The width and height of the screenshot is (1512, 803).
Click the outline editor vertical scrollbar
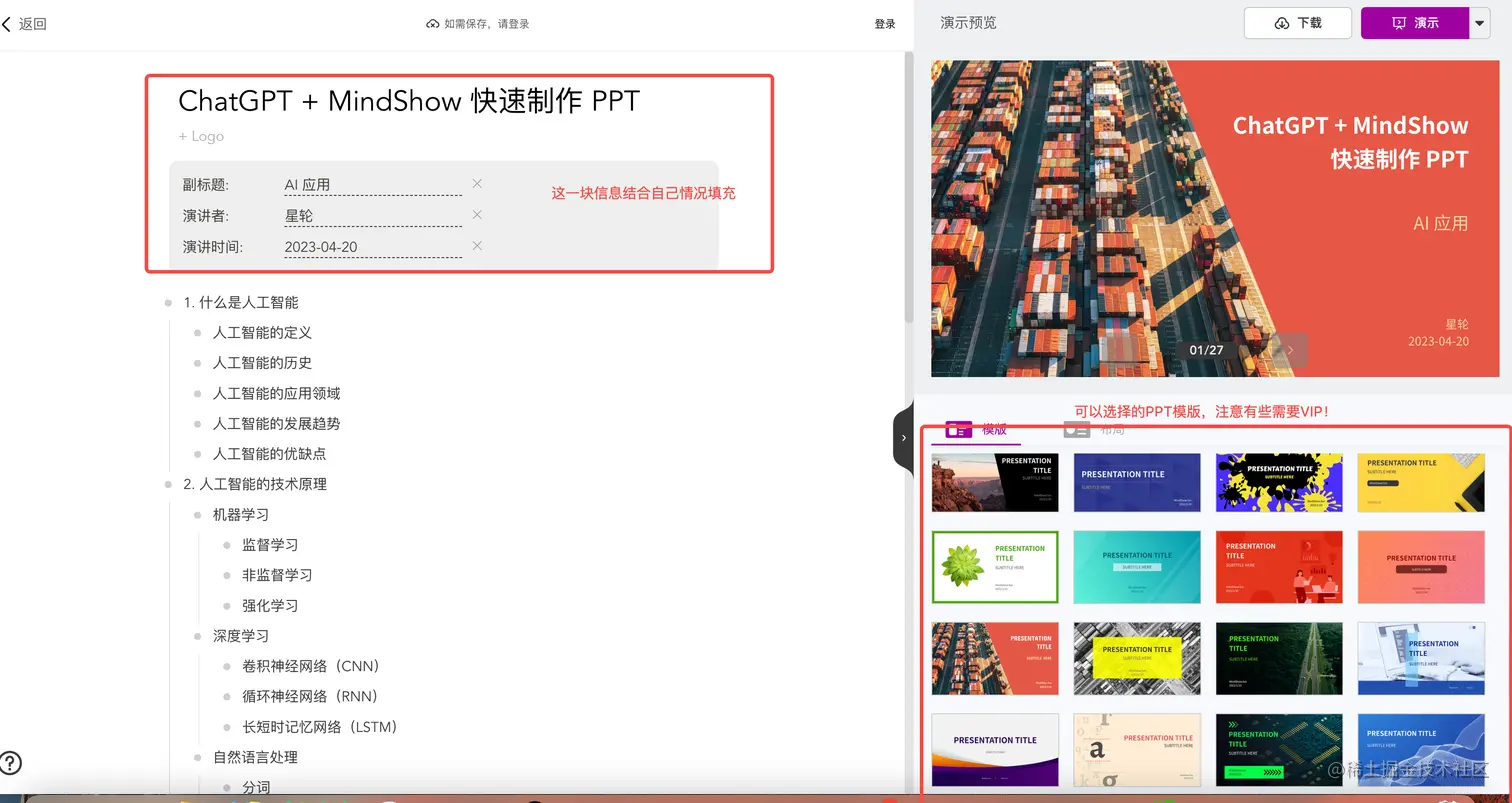909,187
